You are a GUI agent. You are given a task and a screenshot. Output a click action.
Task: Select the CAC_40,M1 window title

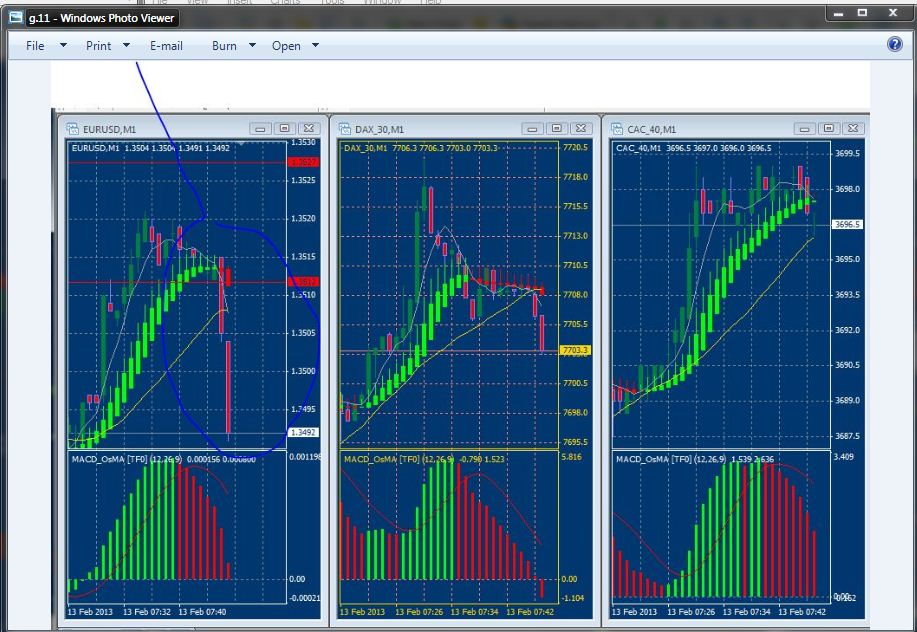coord(651,129)
